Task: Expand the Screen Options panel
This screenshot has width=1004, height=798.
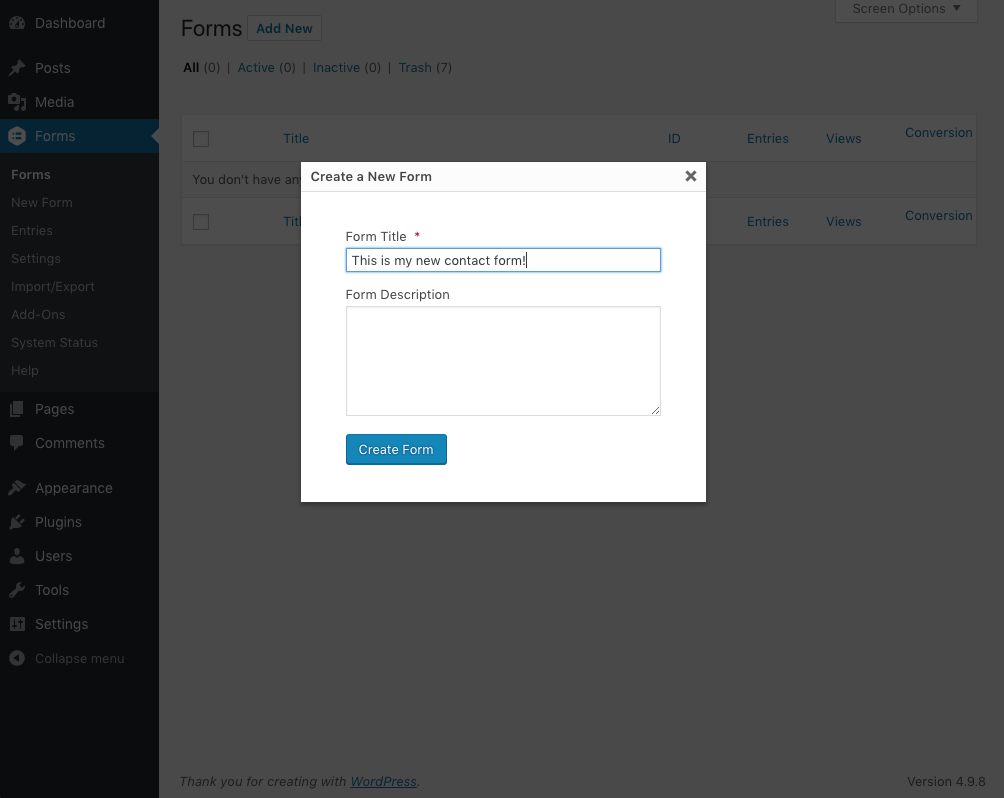Action: [905, 9]
